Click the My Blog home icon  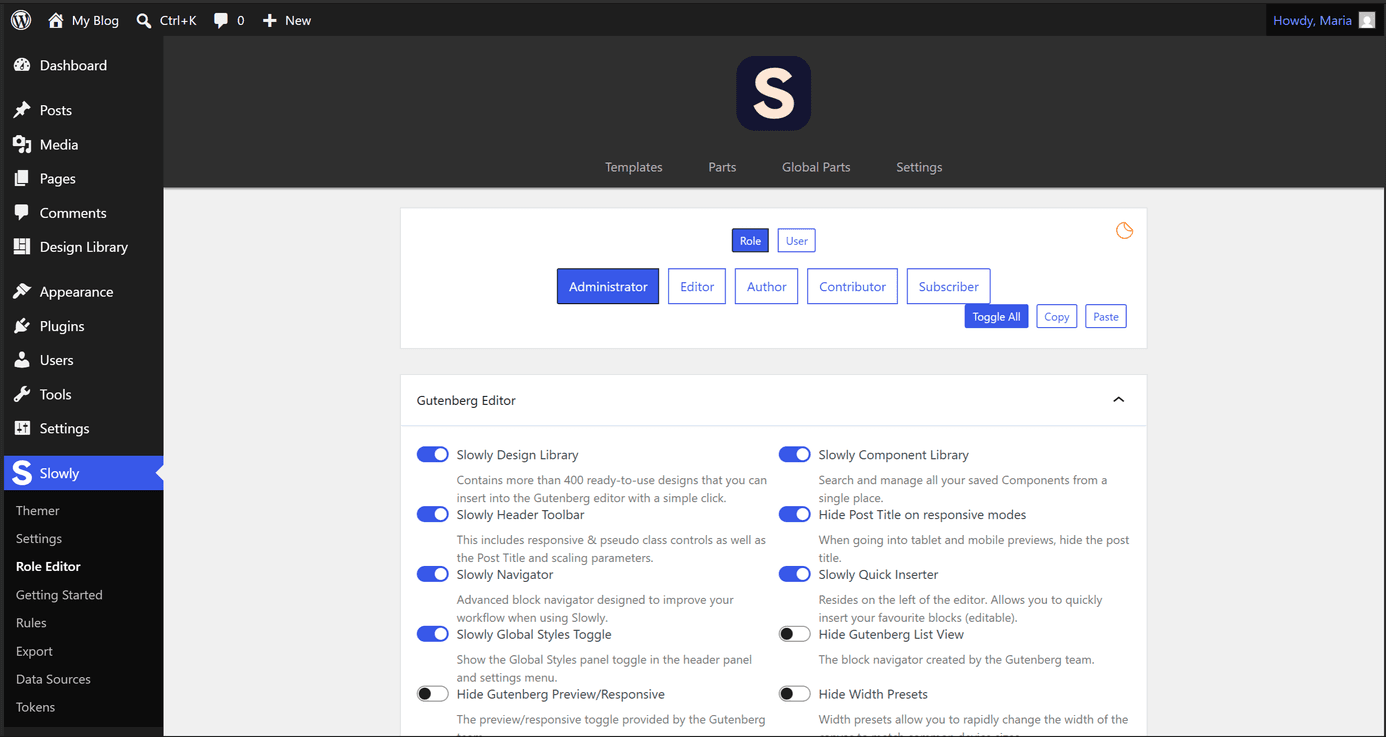(56, 20)
